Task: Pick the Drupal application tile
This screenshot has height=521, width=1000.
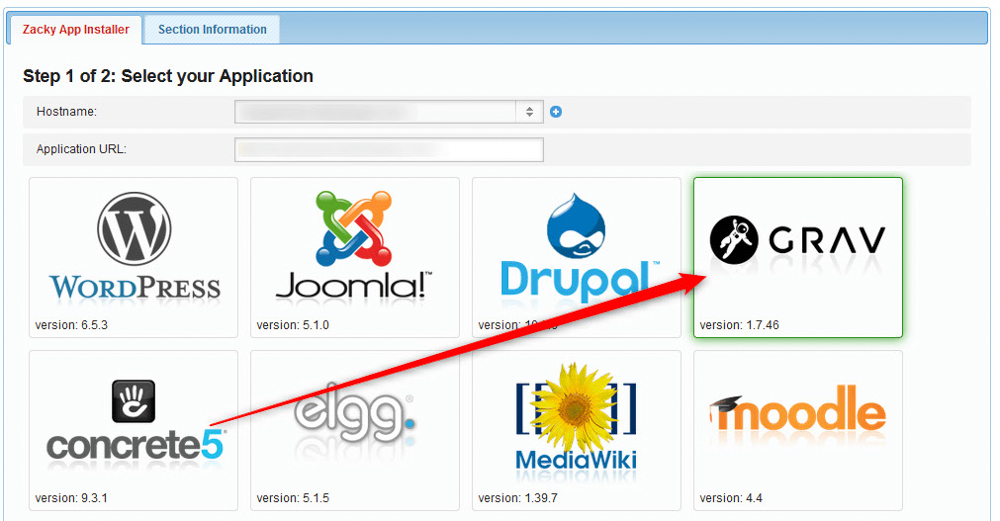Action: tap(577, 257)
